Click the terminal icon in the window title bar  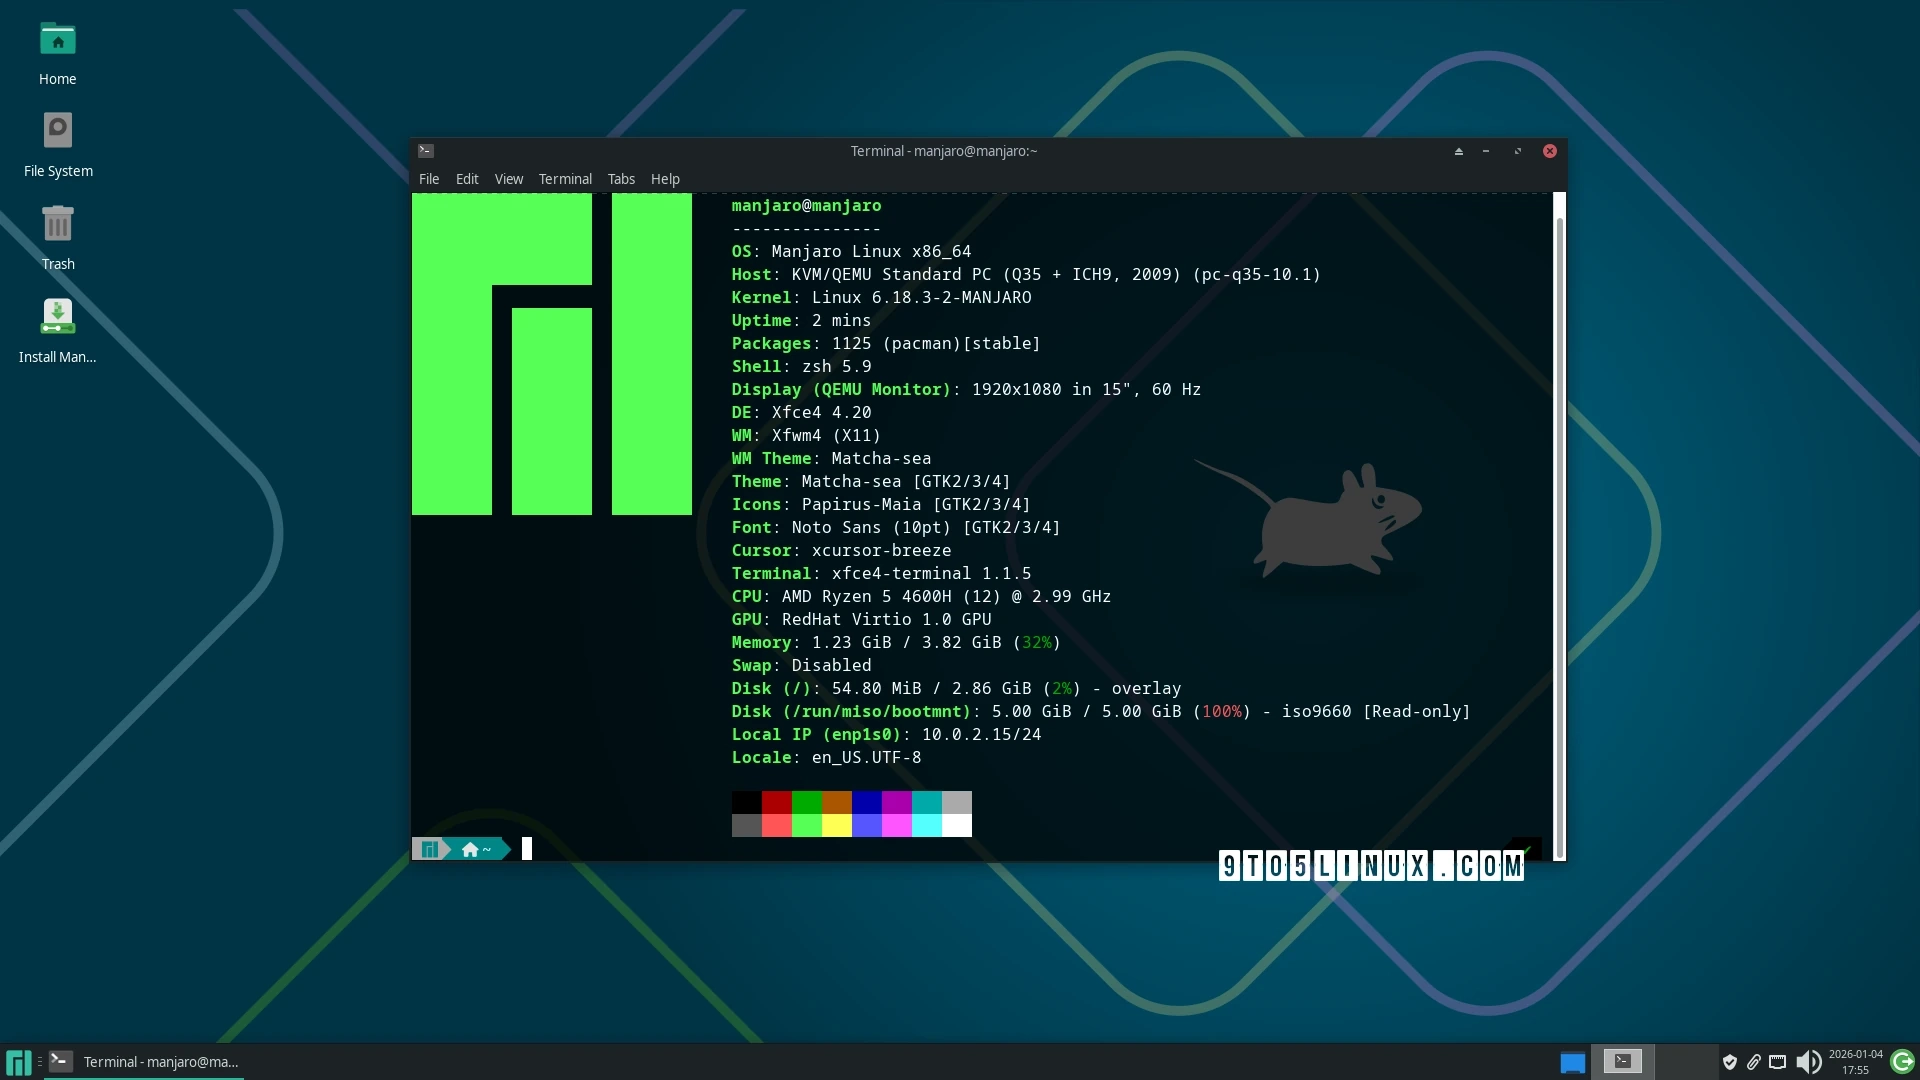[x=426, y=150]
